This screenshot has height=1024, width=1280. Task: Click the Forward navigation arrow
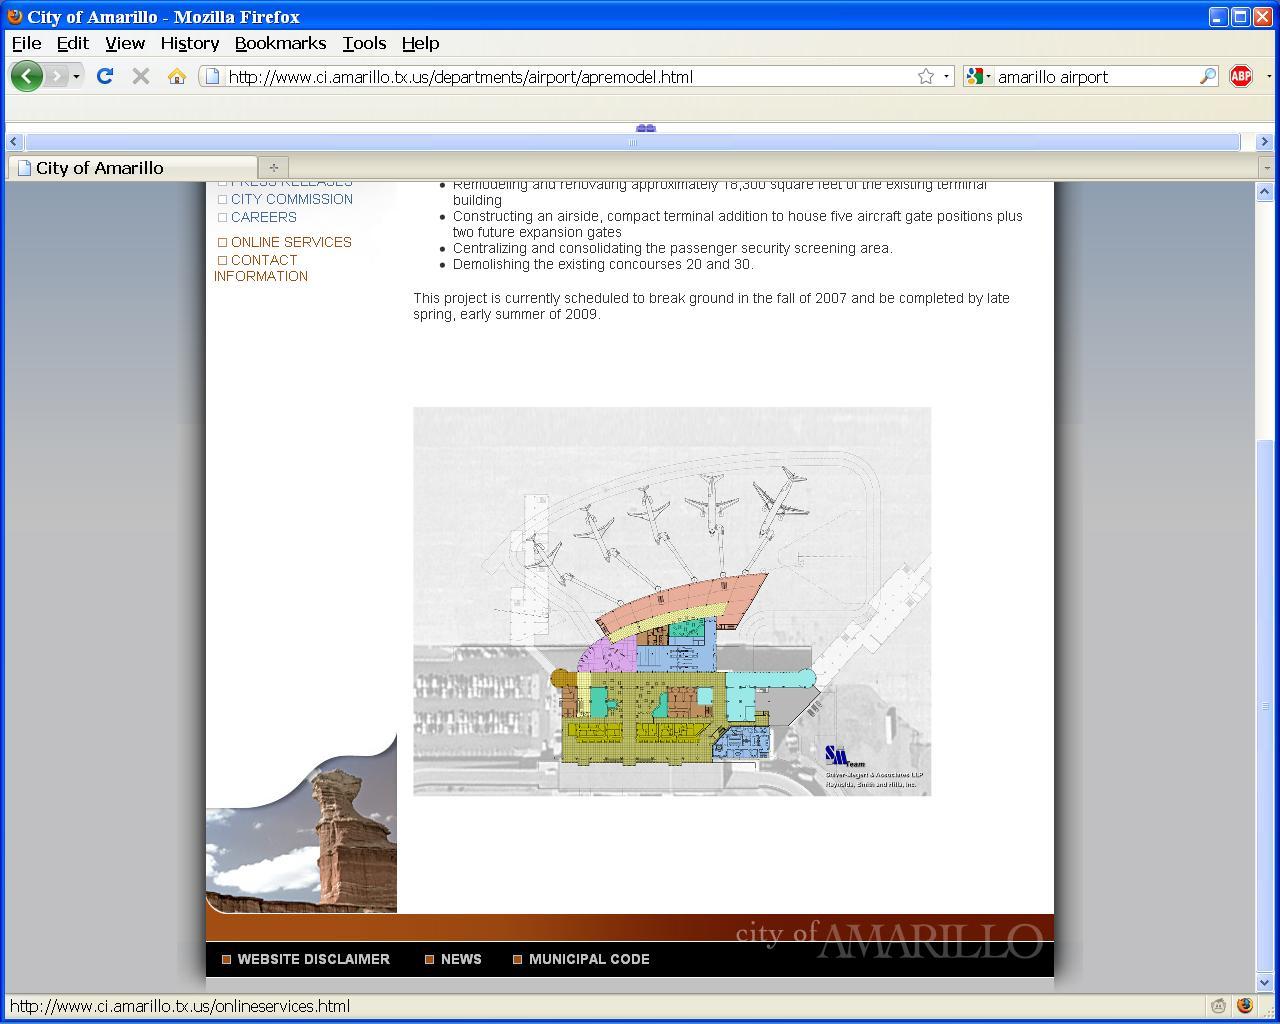pos(56,76)
